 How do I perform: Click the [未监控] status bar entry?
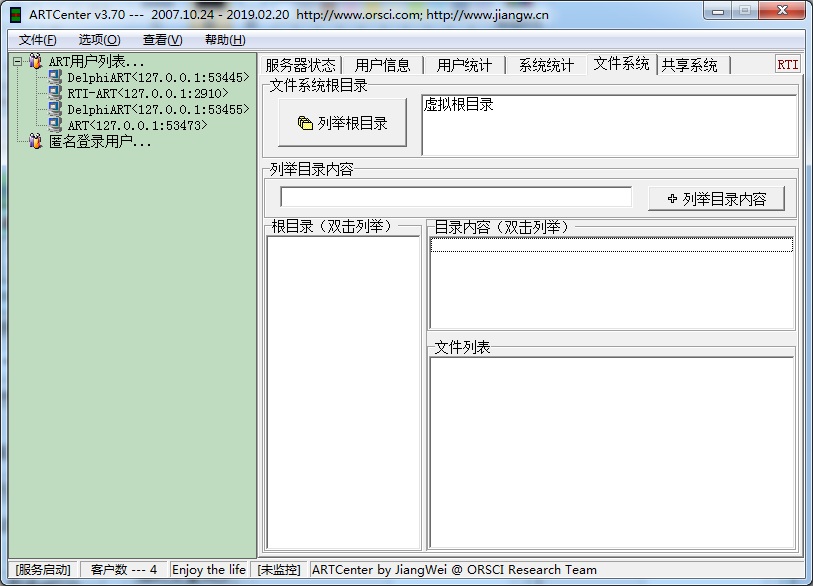(279, 570)
